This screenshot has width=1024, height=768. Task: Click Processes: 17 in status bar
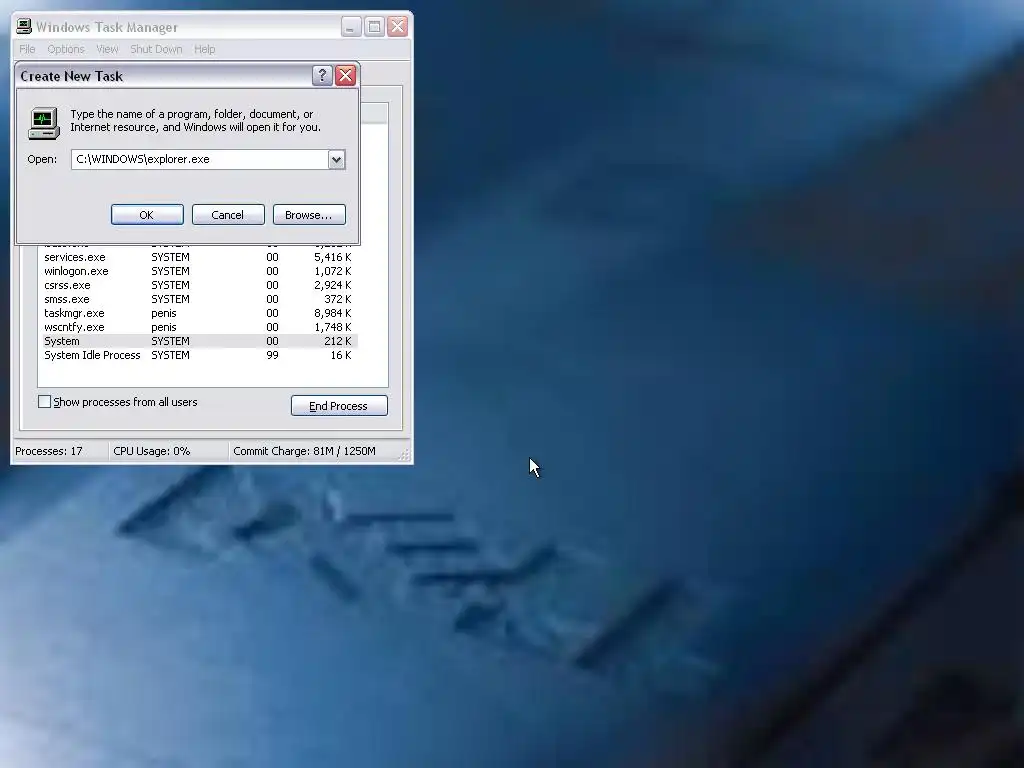[x=49, y=451]
